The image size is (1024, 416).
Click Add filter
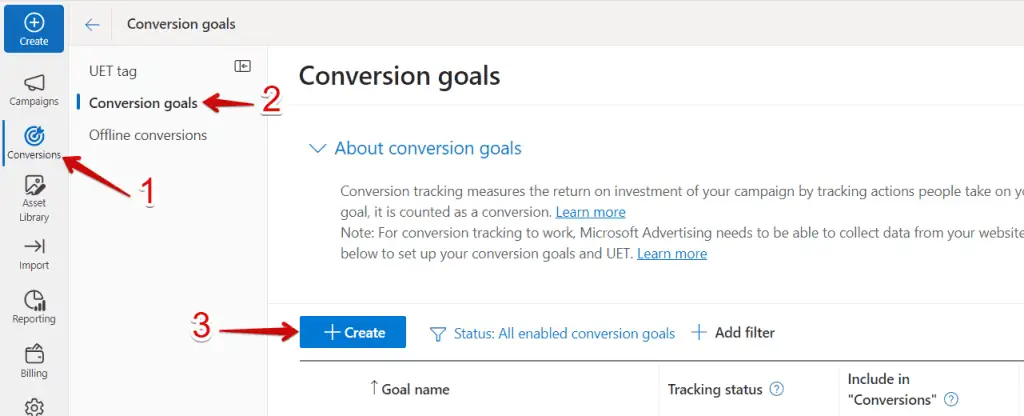pyautogui.click(x=733, y=333)
